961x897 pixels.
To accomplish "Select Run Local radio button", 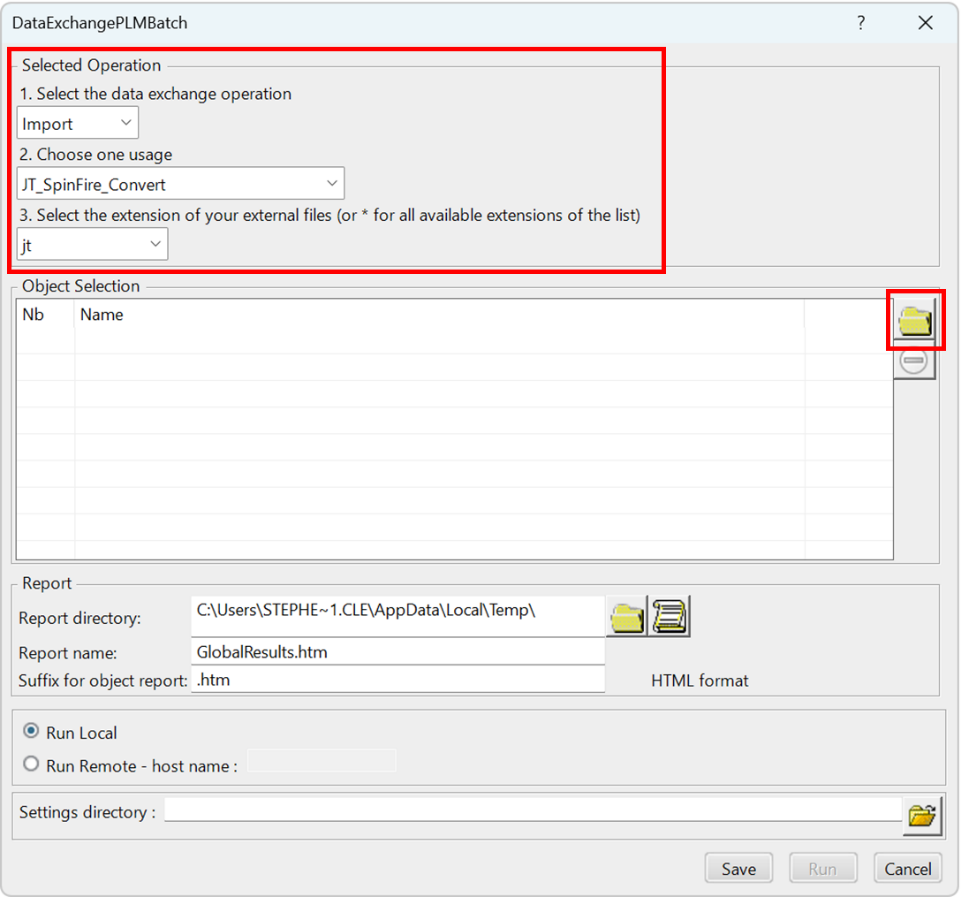I will coord(31,731).
